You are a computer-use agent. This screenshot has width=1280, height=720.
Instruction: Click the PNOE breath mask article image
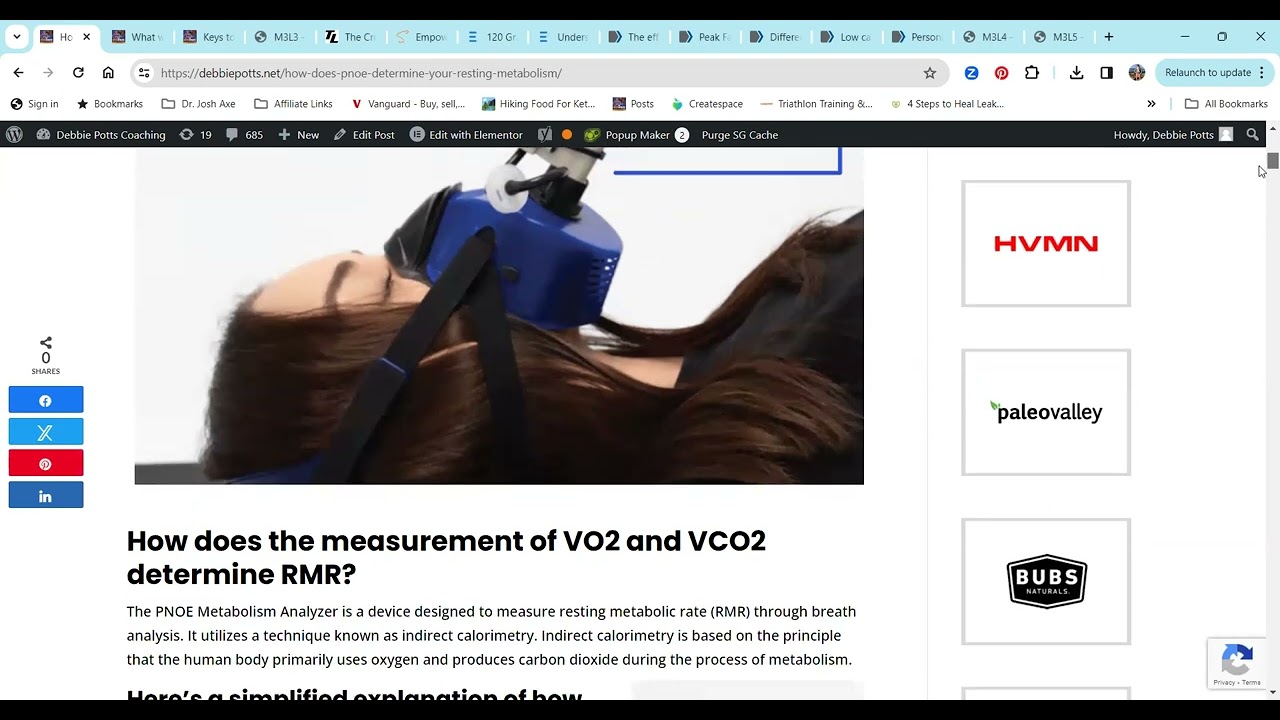click(499, 316)
